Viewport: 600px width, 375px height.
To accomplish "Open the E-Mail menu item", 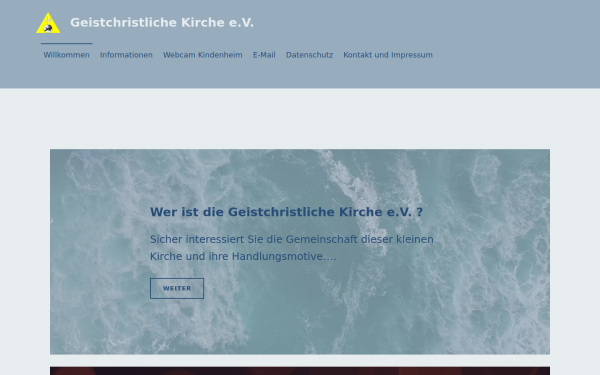I will pyautogui.click(x=264, y=55).
